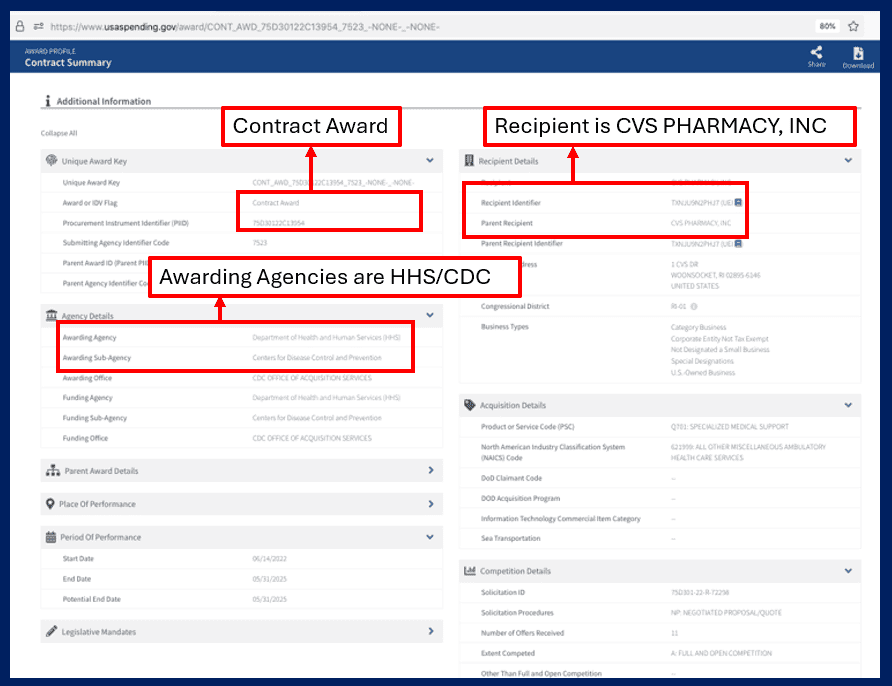Screen dimensions: 892x686
Task: Click the 80% zoom level indicator
Action: 827,26
